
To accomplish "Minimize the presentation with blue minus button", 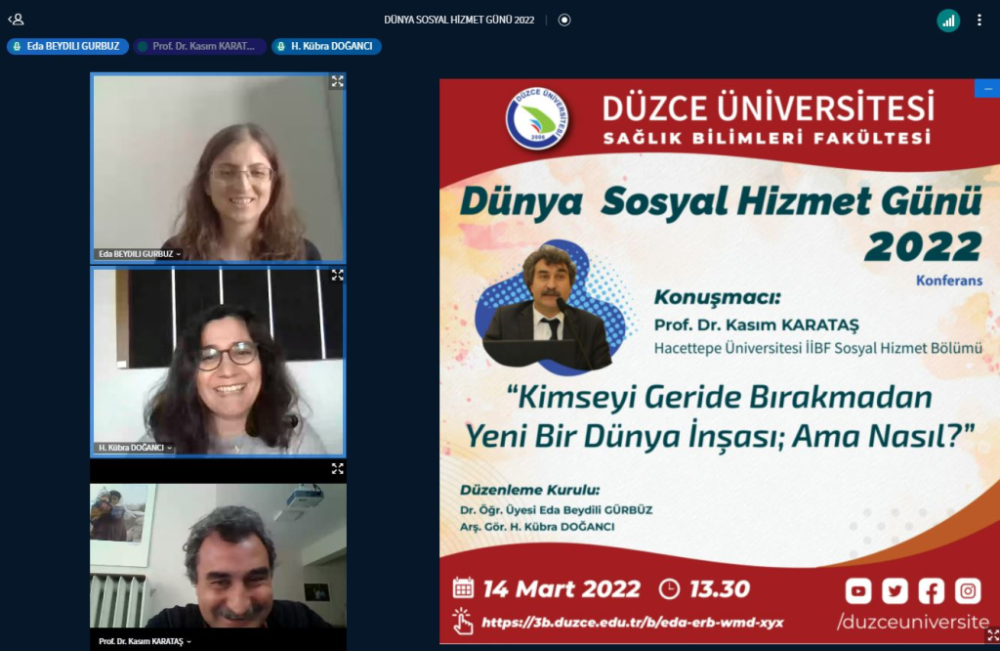I will coord(987,89).
